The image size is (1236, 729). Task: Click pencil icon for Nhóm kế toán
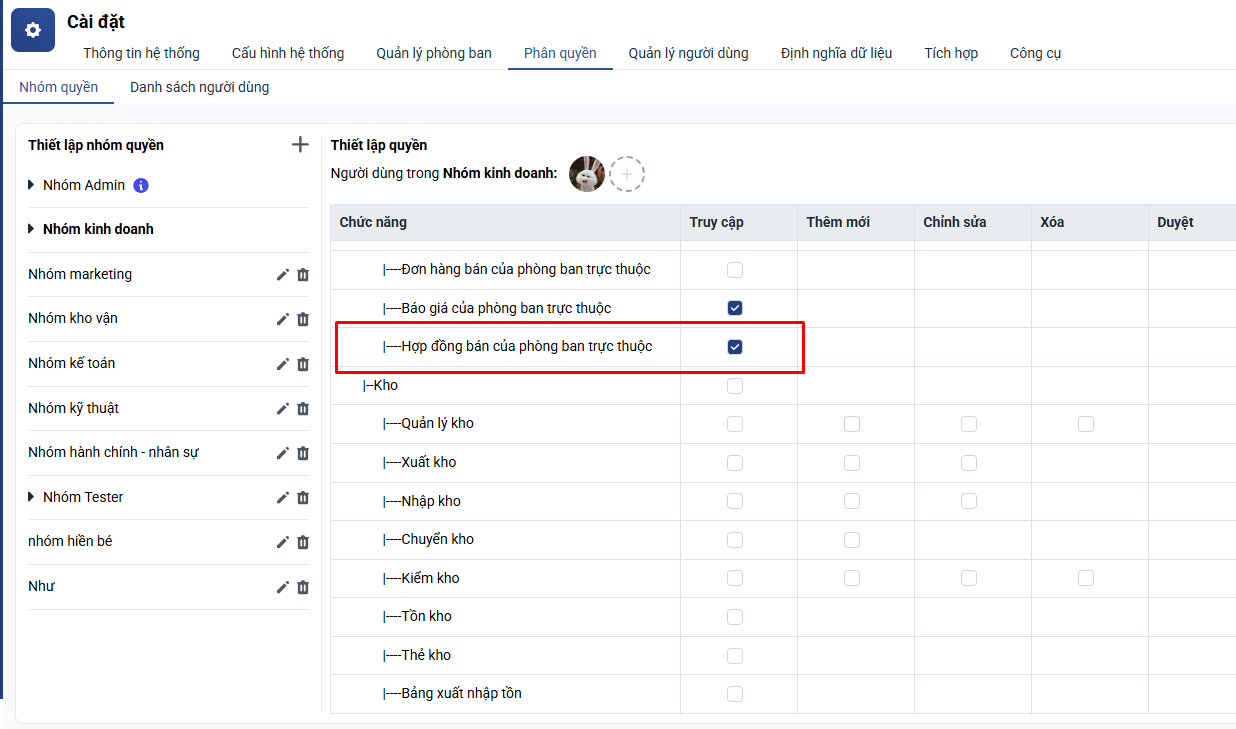(x=283, y=364)
